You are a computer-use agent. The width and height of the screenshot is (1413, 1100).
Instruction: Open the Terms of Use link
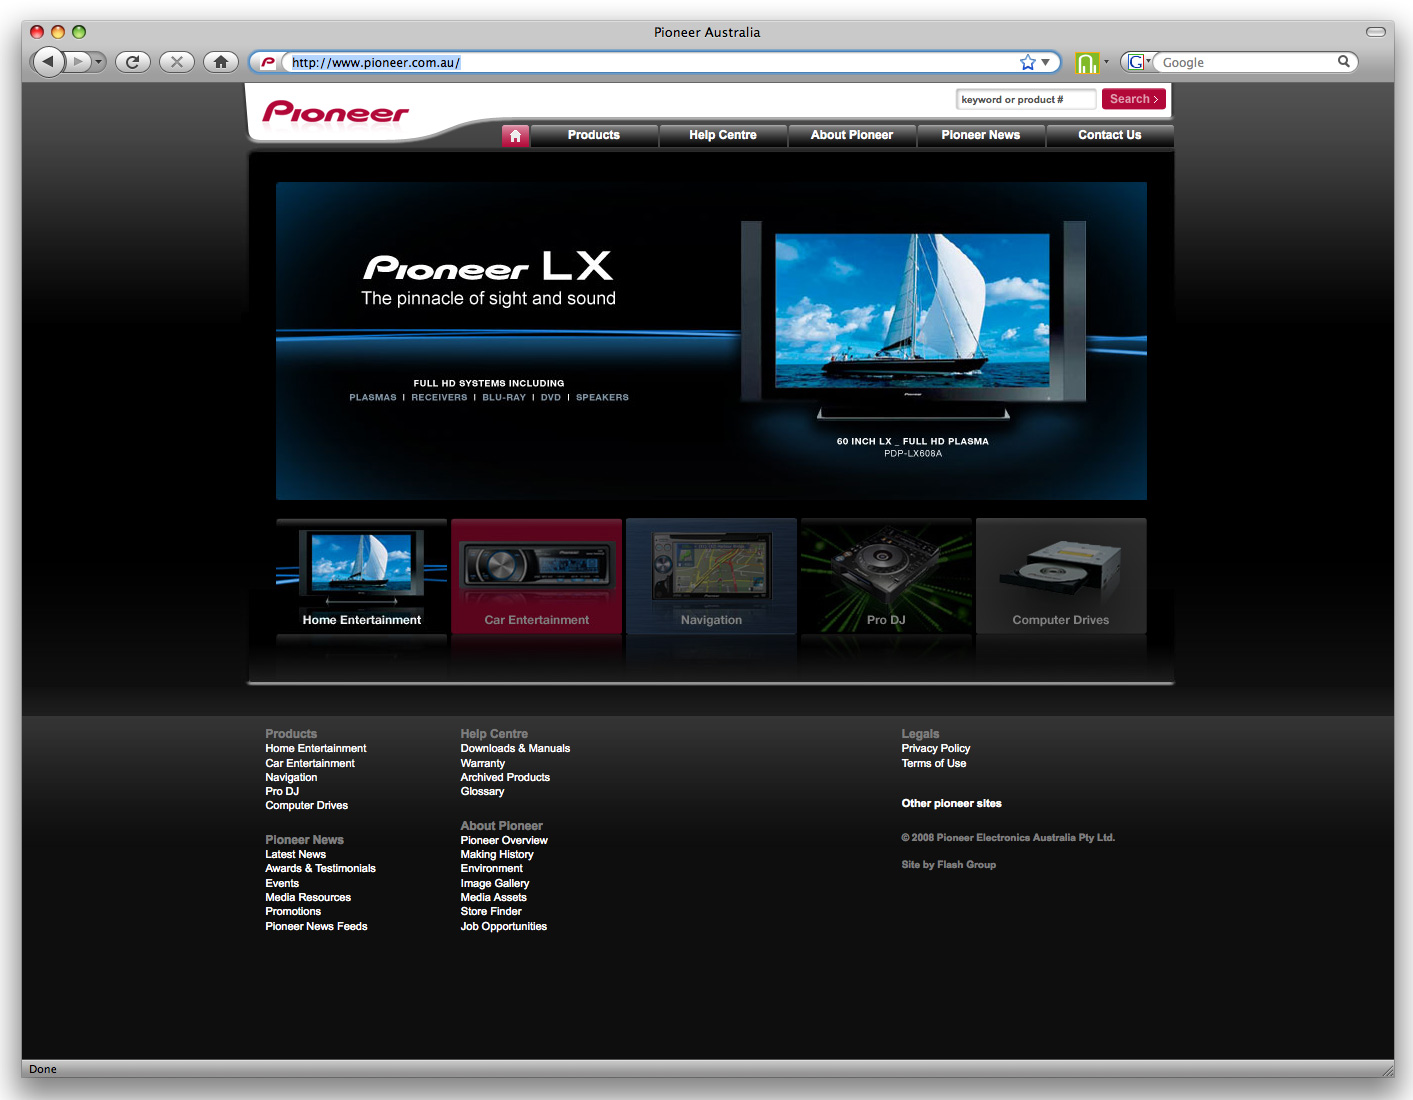(934, 763)
